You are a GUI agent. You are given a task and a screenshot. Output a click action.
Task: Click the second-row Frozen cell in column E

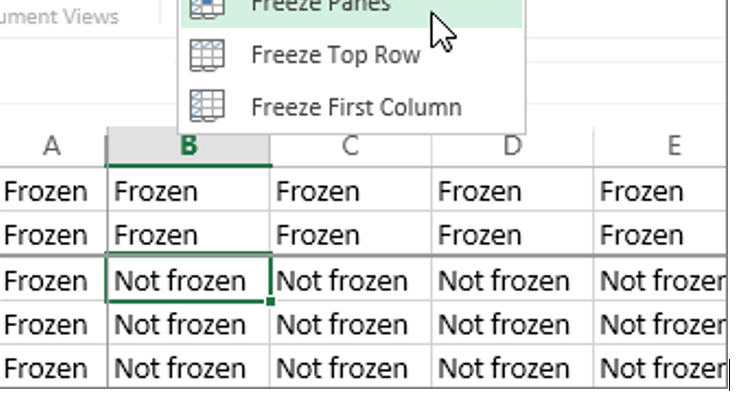tap(660, 234)
